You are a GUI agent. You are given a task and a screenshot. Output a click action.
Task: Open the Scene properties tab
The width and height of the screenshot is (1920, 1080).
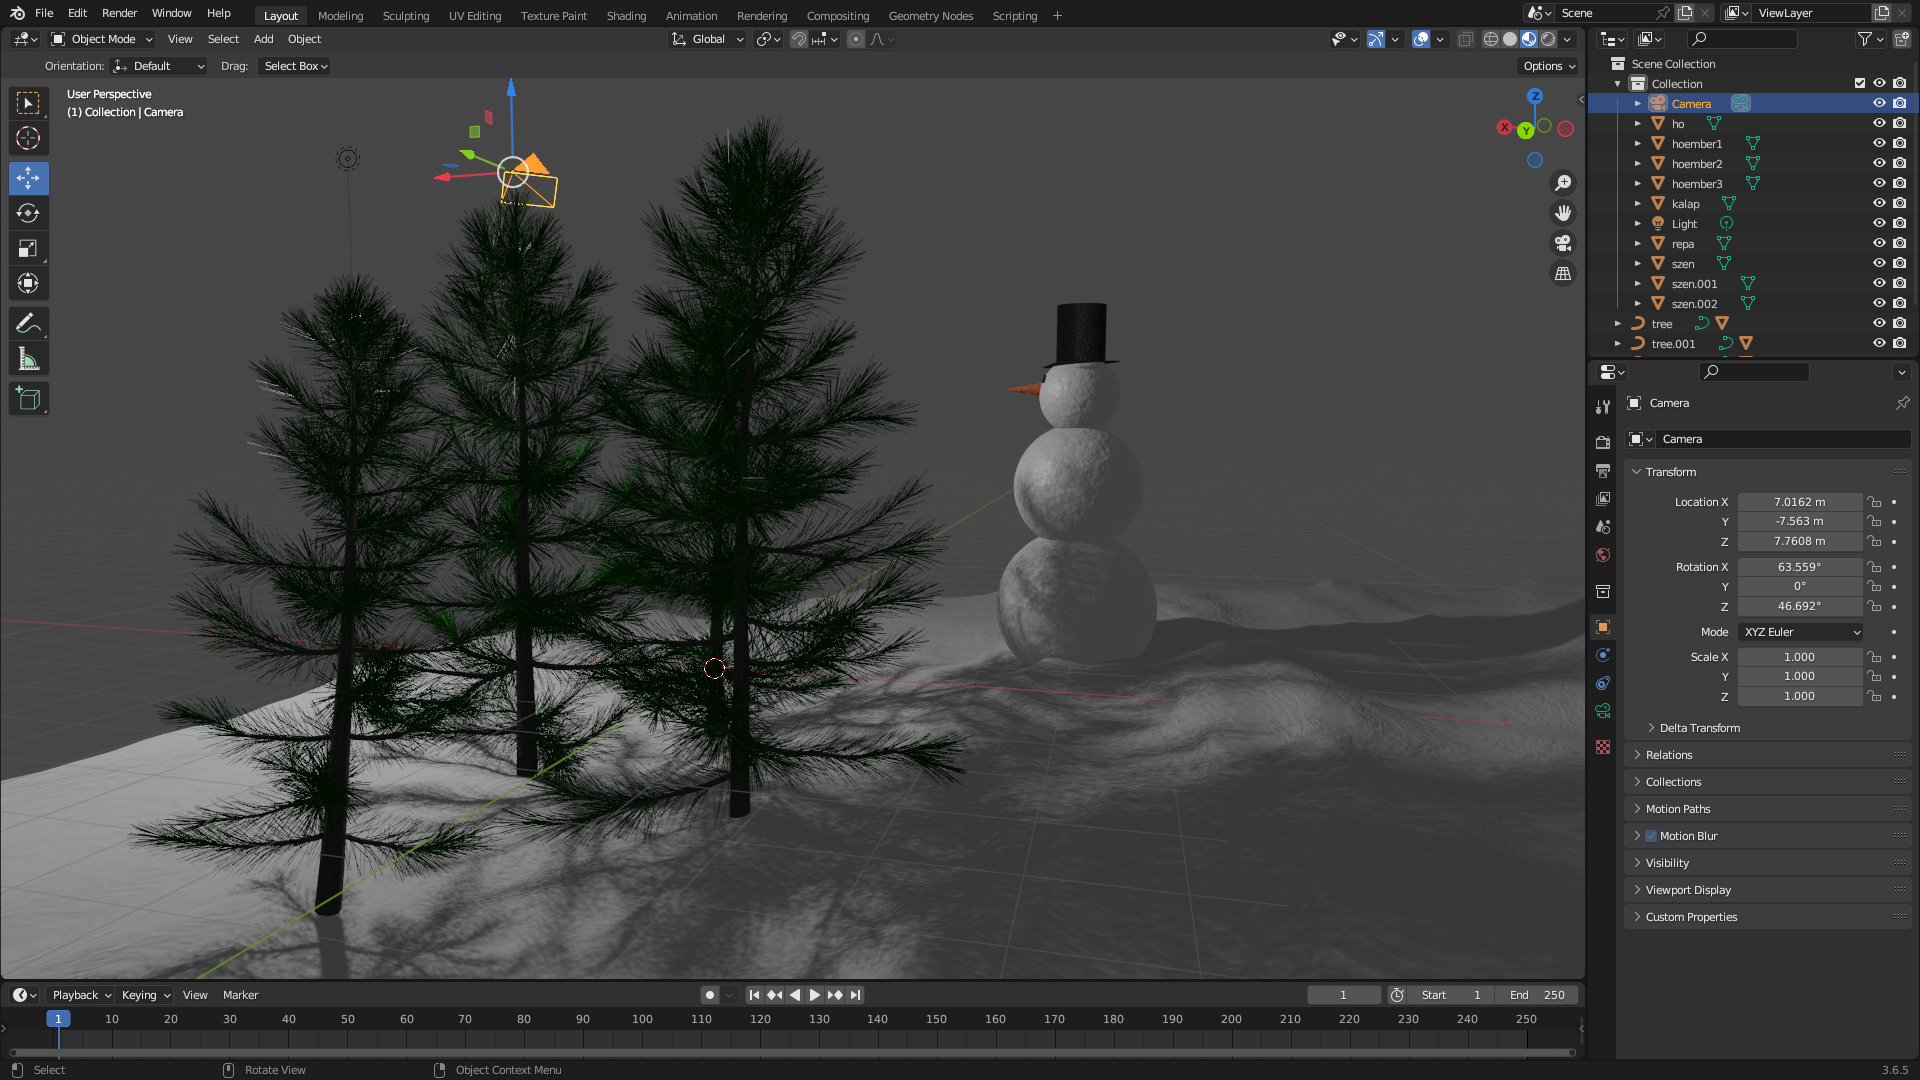tap(1603, 526)
